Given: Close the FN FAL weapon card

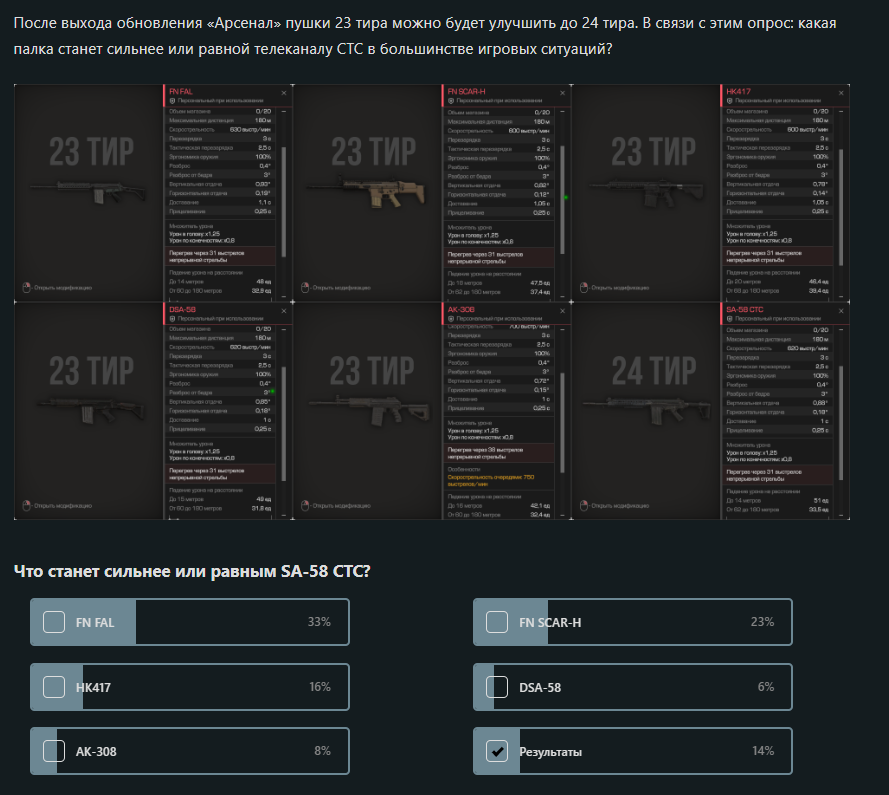Looking at the screenshot, I should (x=284, y=93).
